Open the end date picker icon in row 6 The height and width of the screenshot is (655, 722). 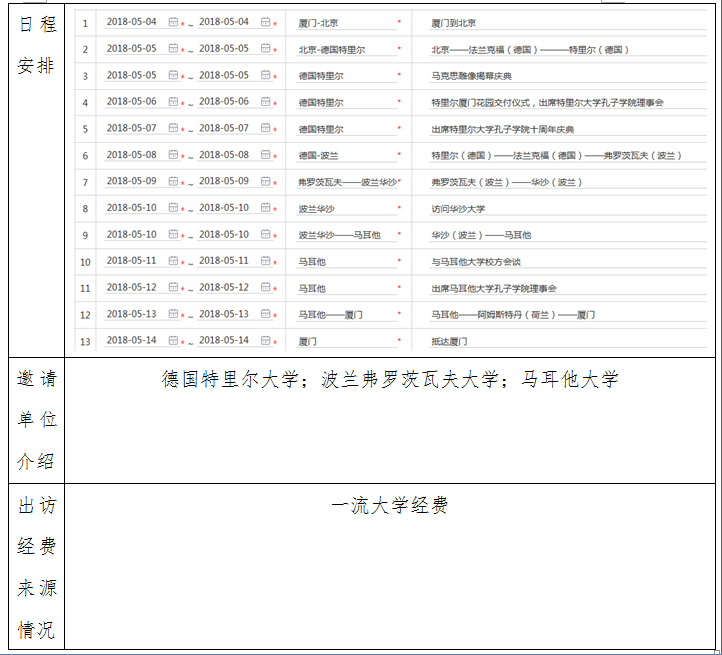pyautogui.click(x=266, y=155)
